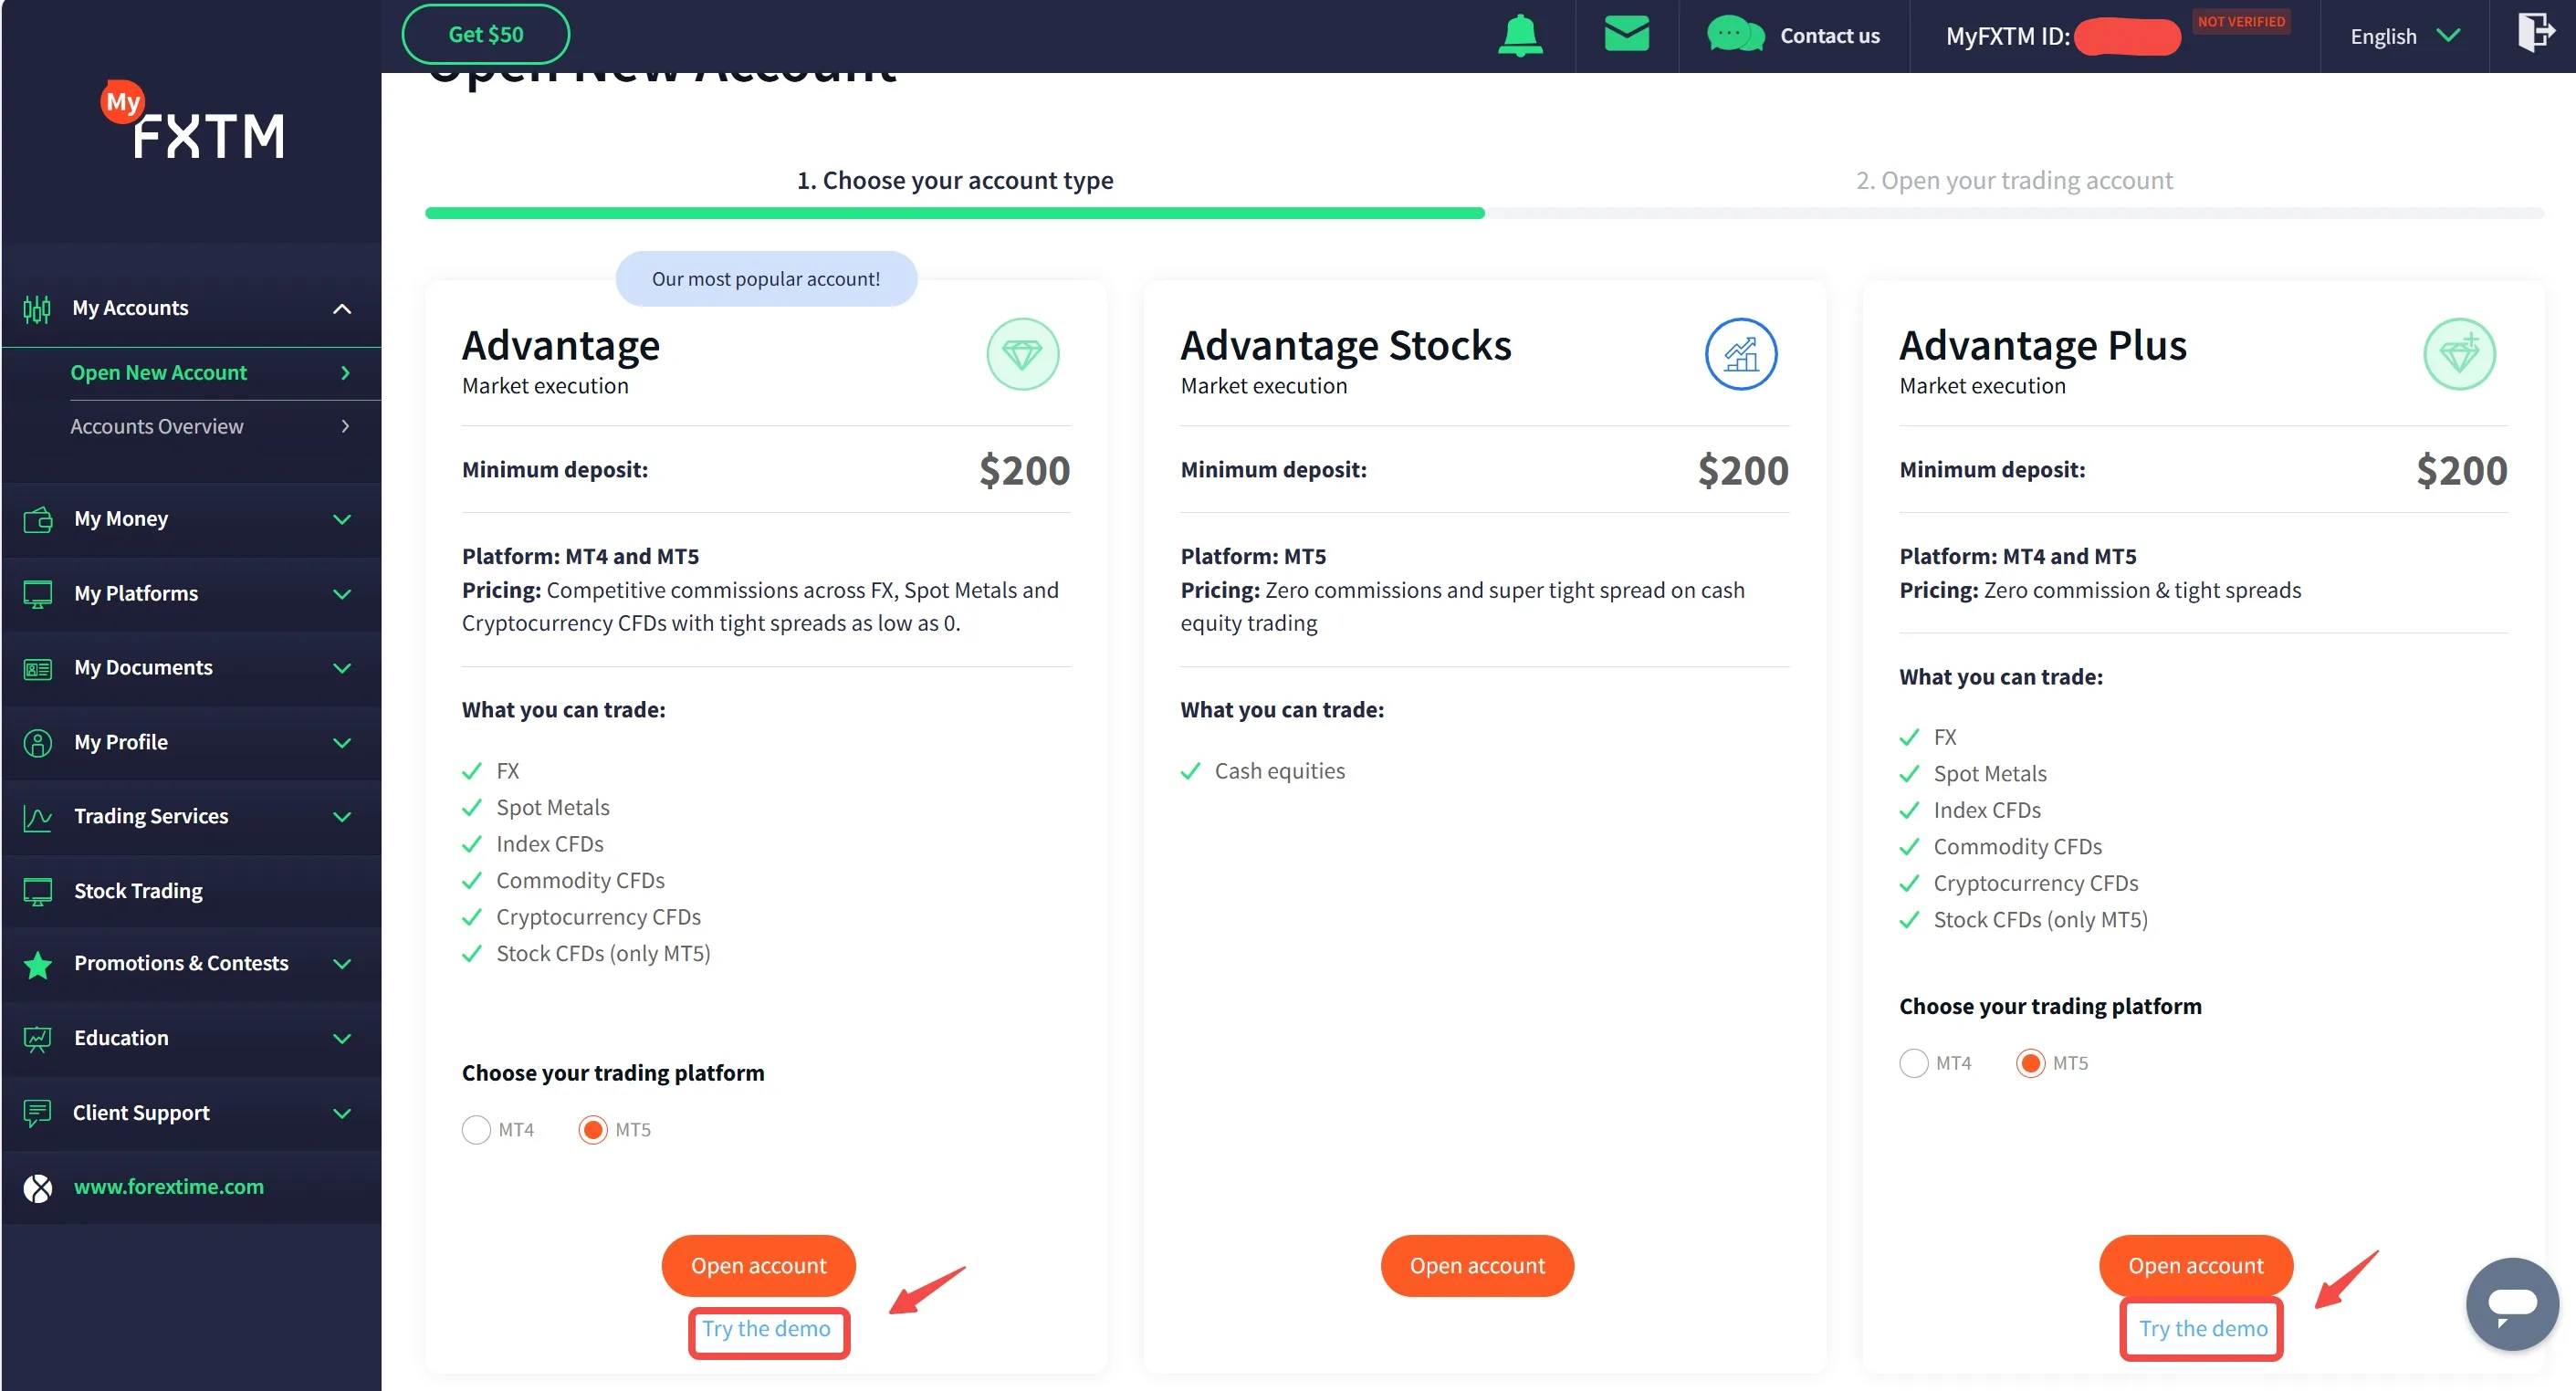Click the MyFXTM ID label
Viewport: 2576px width, 1391px height.
[2007, 36]
